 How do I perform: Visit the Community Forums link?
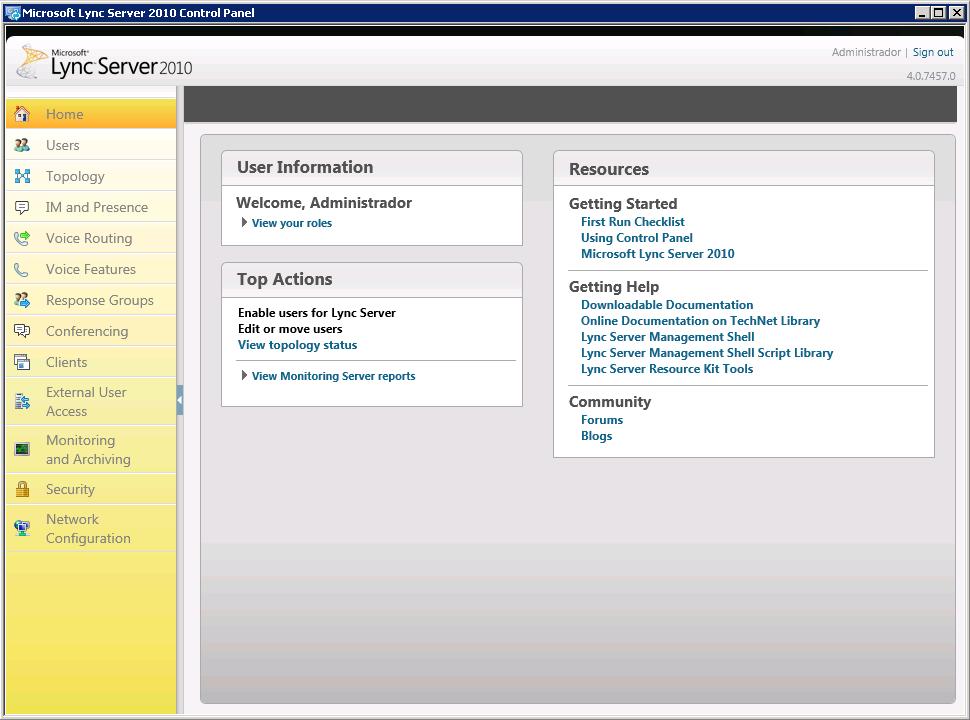click(x=601, y=420)
